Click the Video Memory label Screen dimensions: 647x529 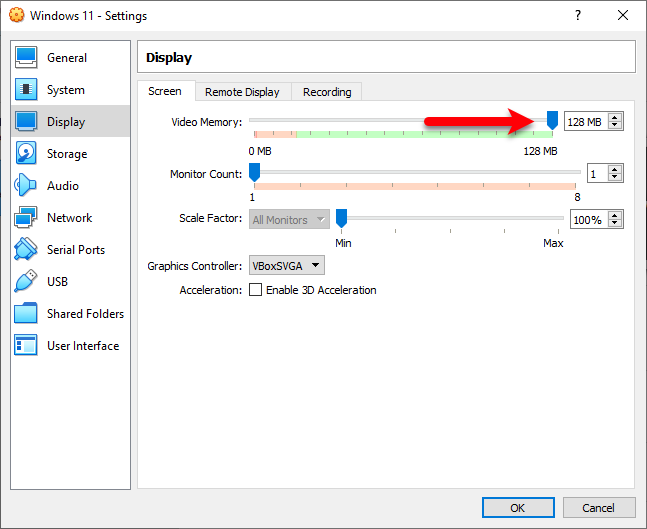(207, 122)
